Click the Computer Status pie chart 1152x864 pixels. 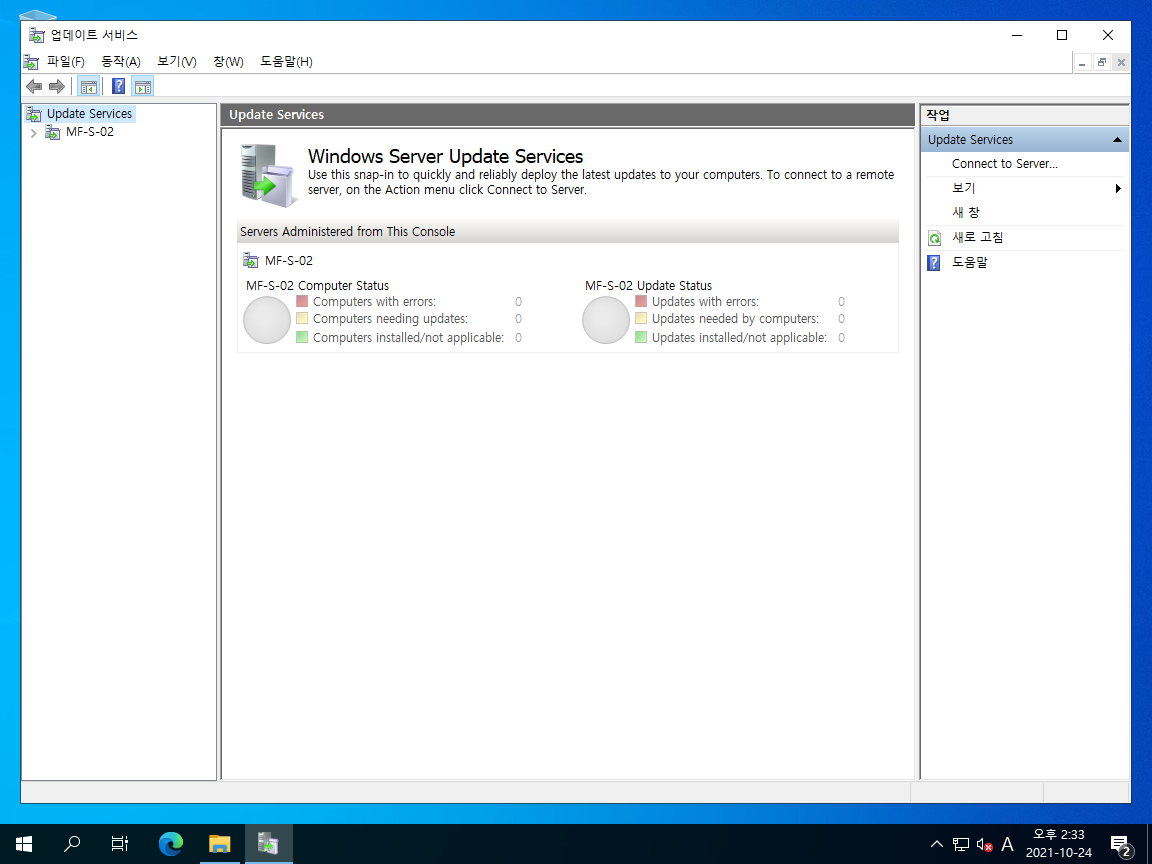click(267, 320)
